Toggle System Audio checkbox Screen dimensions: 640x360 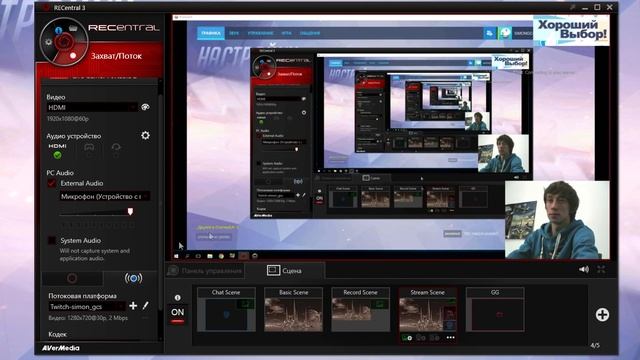click(52, 240)
